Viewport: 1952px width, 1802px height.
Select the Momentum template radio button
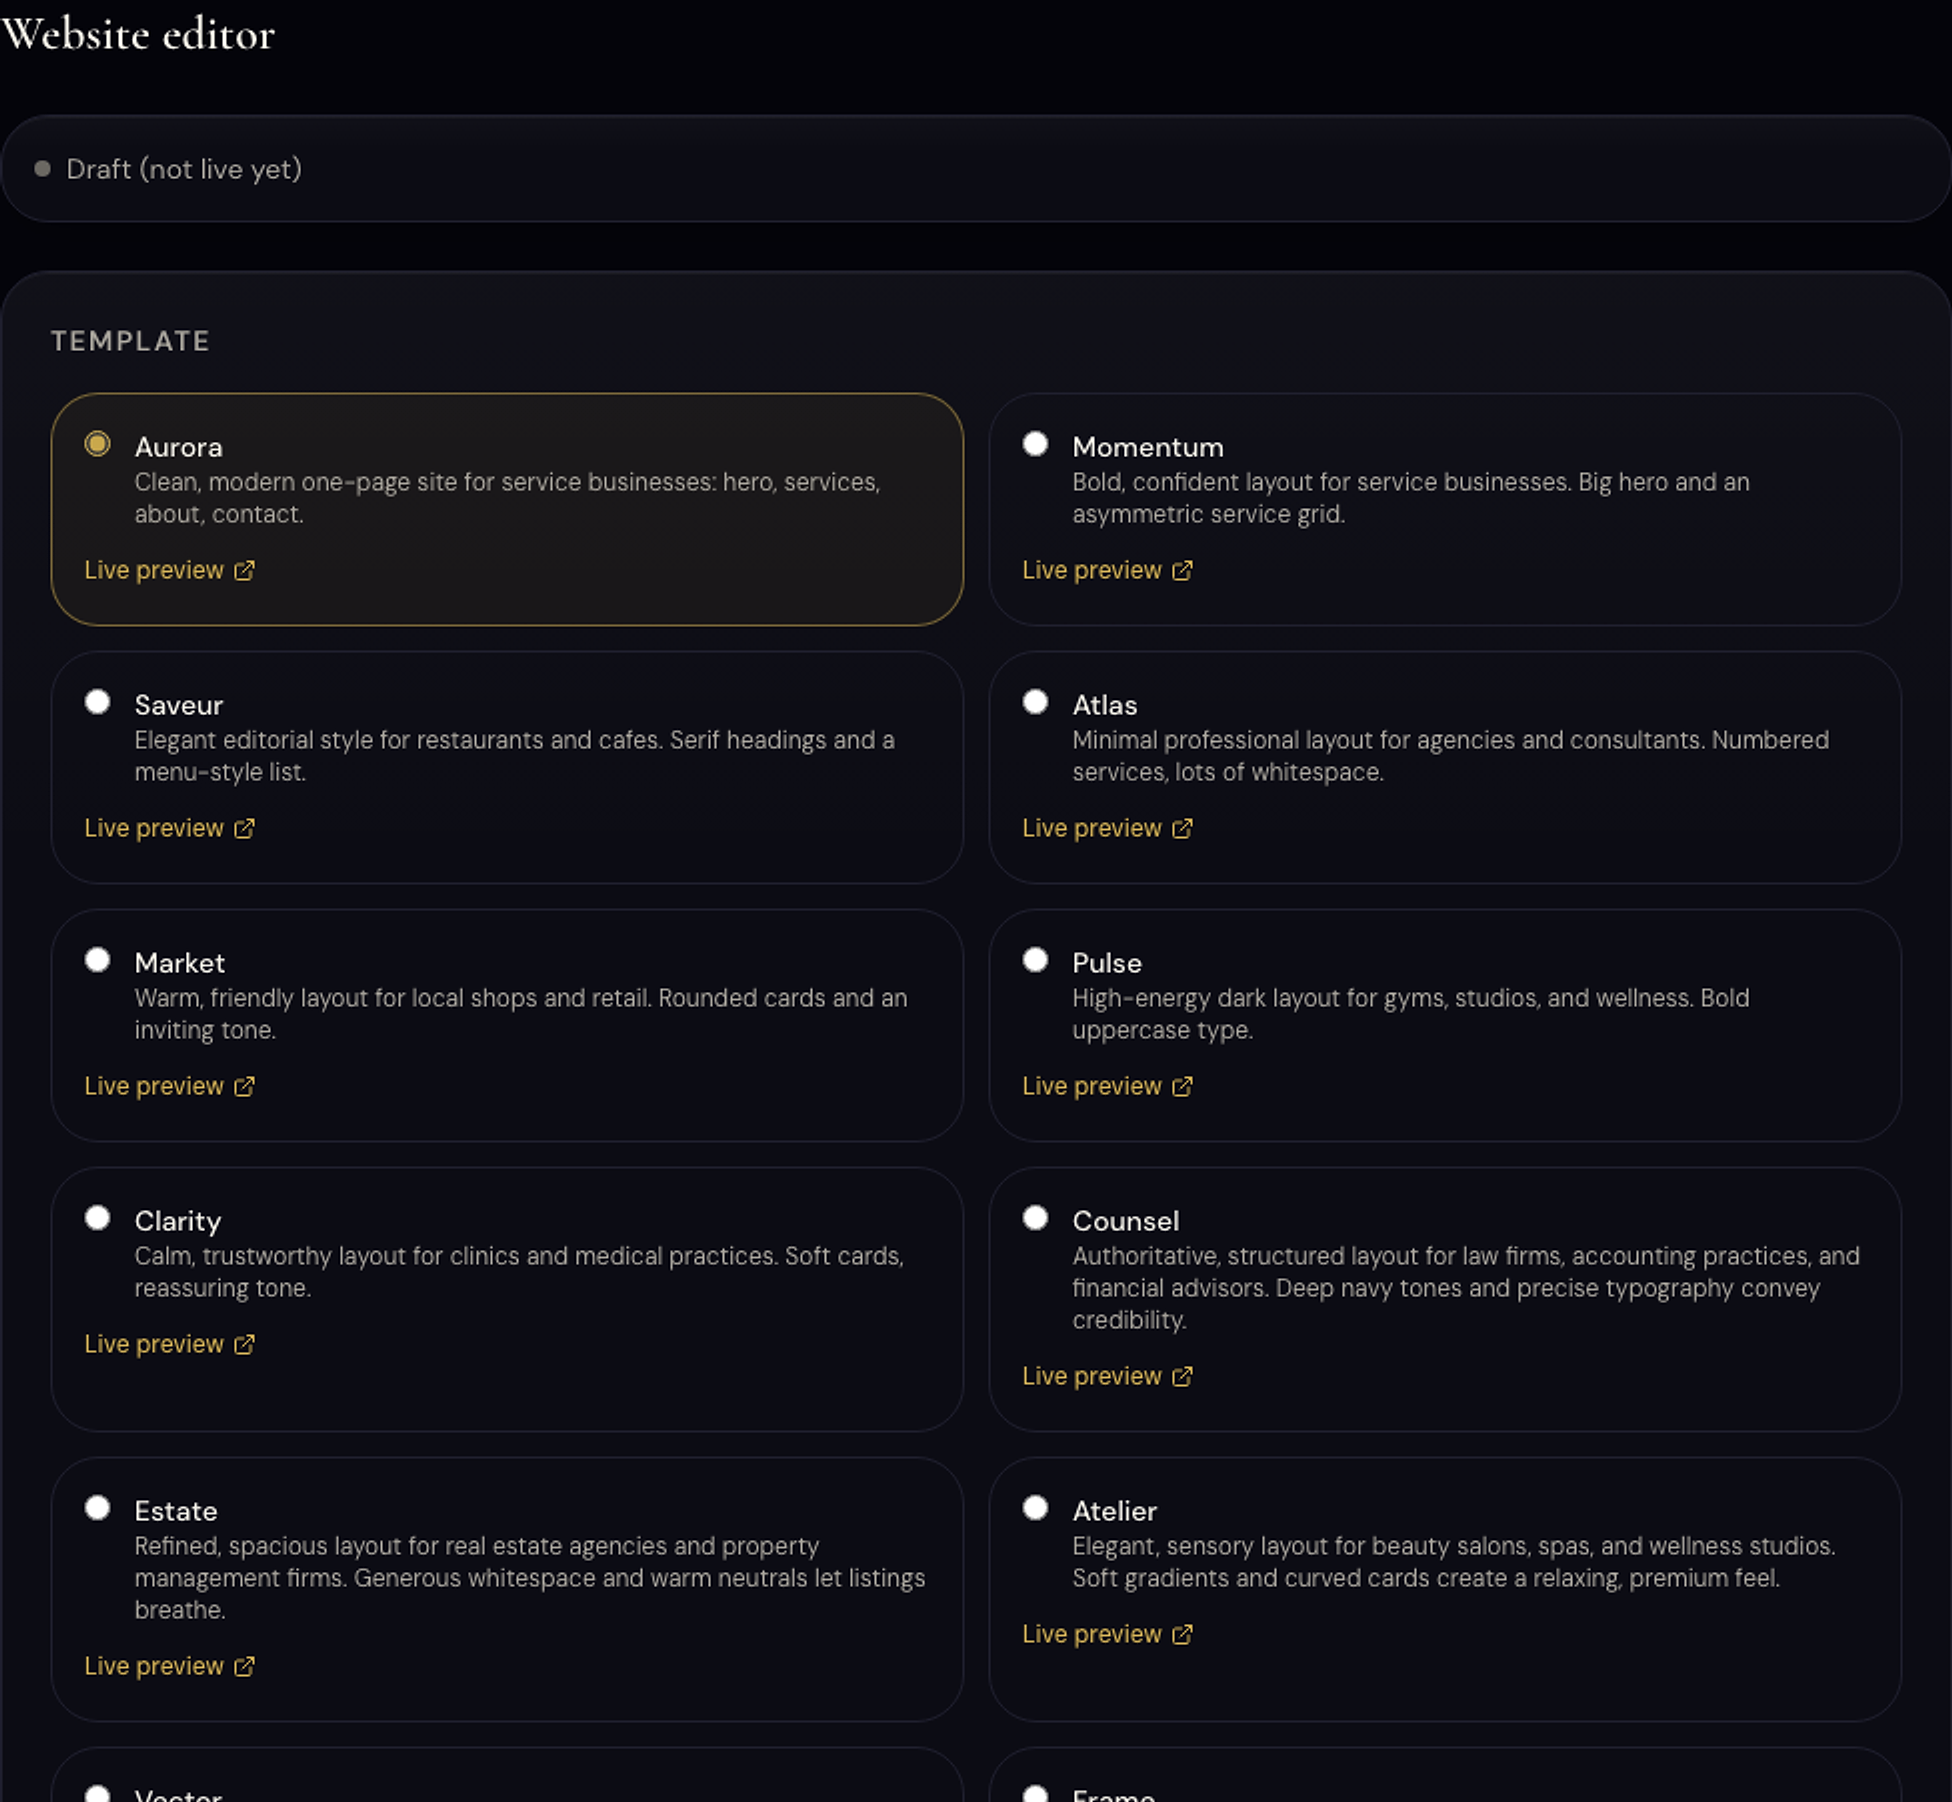(1035, 444)
